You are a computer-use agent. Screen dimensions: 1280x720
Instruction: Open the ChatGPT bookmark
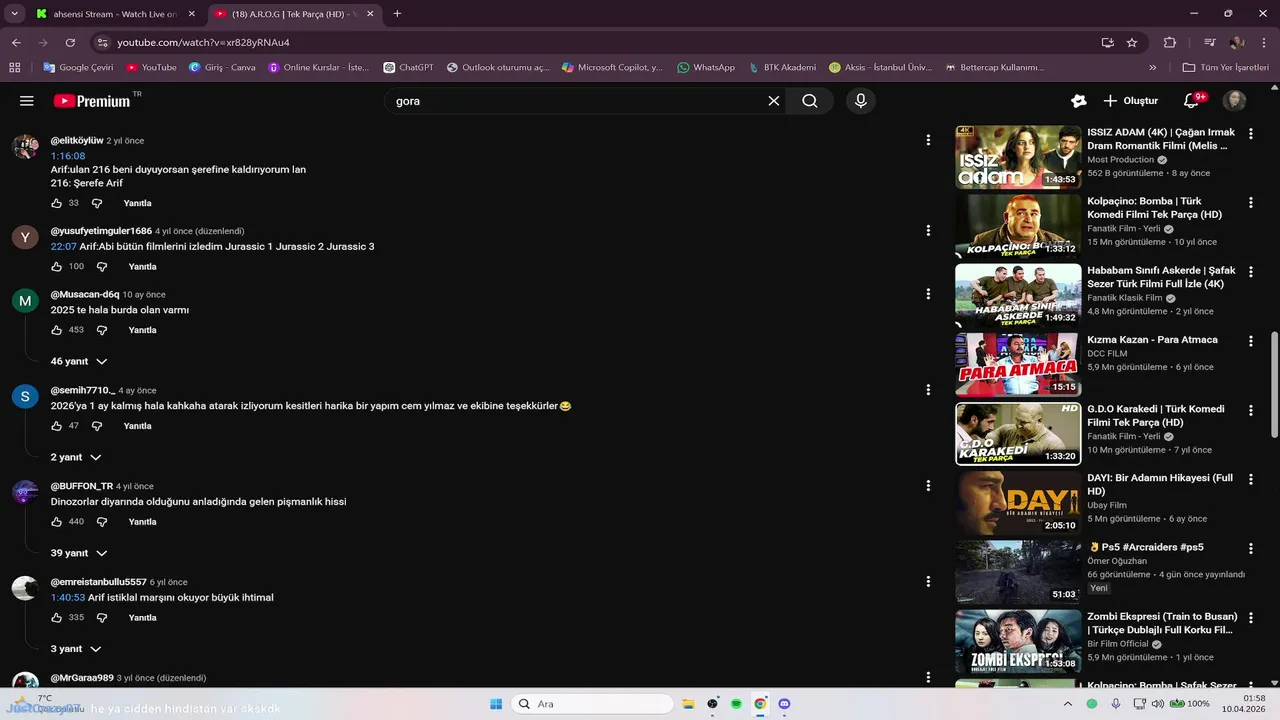[409, 68]
